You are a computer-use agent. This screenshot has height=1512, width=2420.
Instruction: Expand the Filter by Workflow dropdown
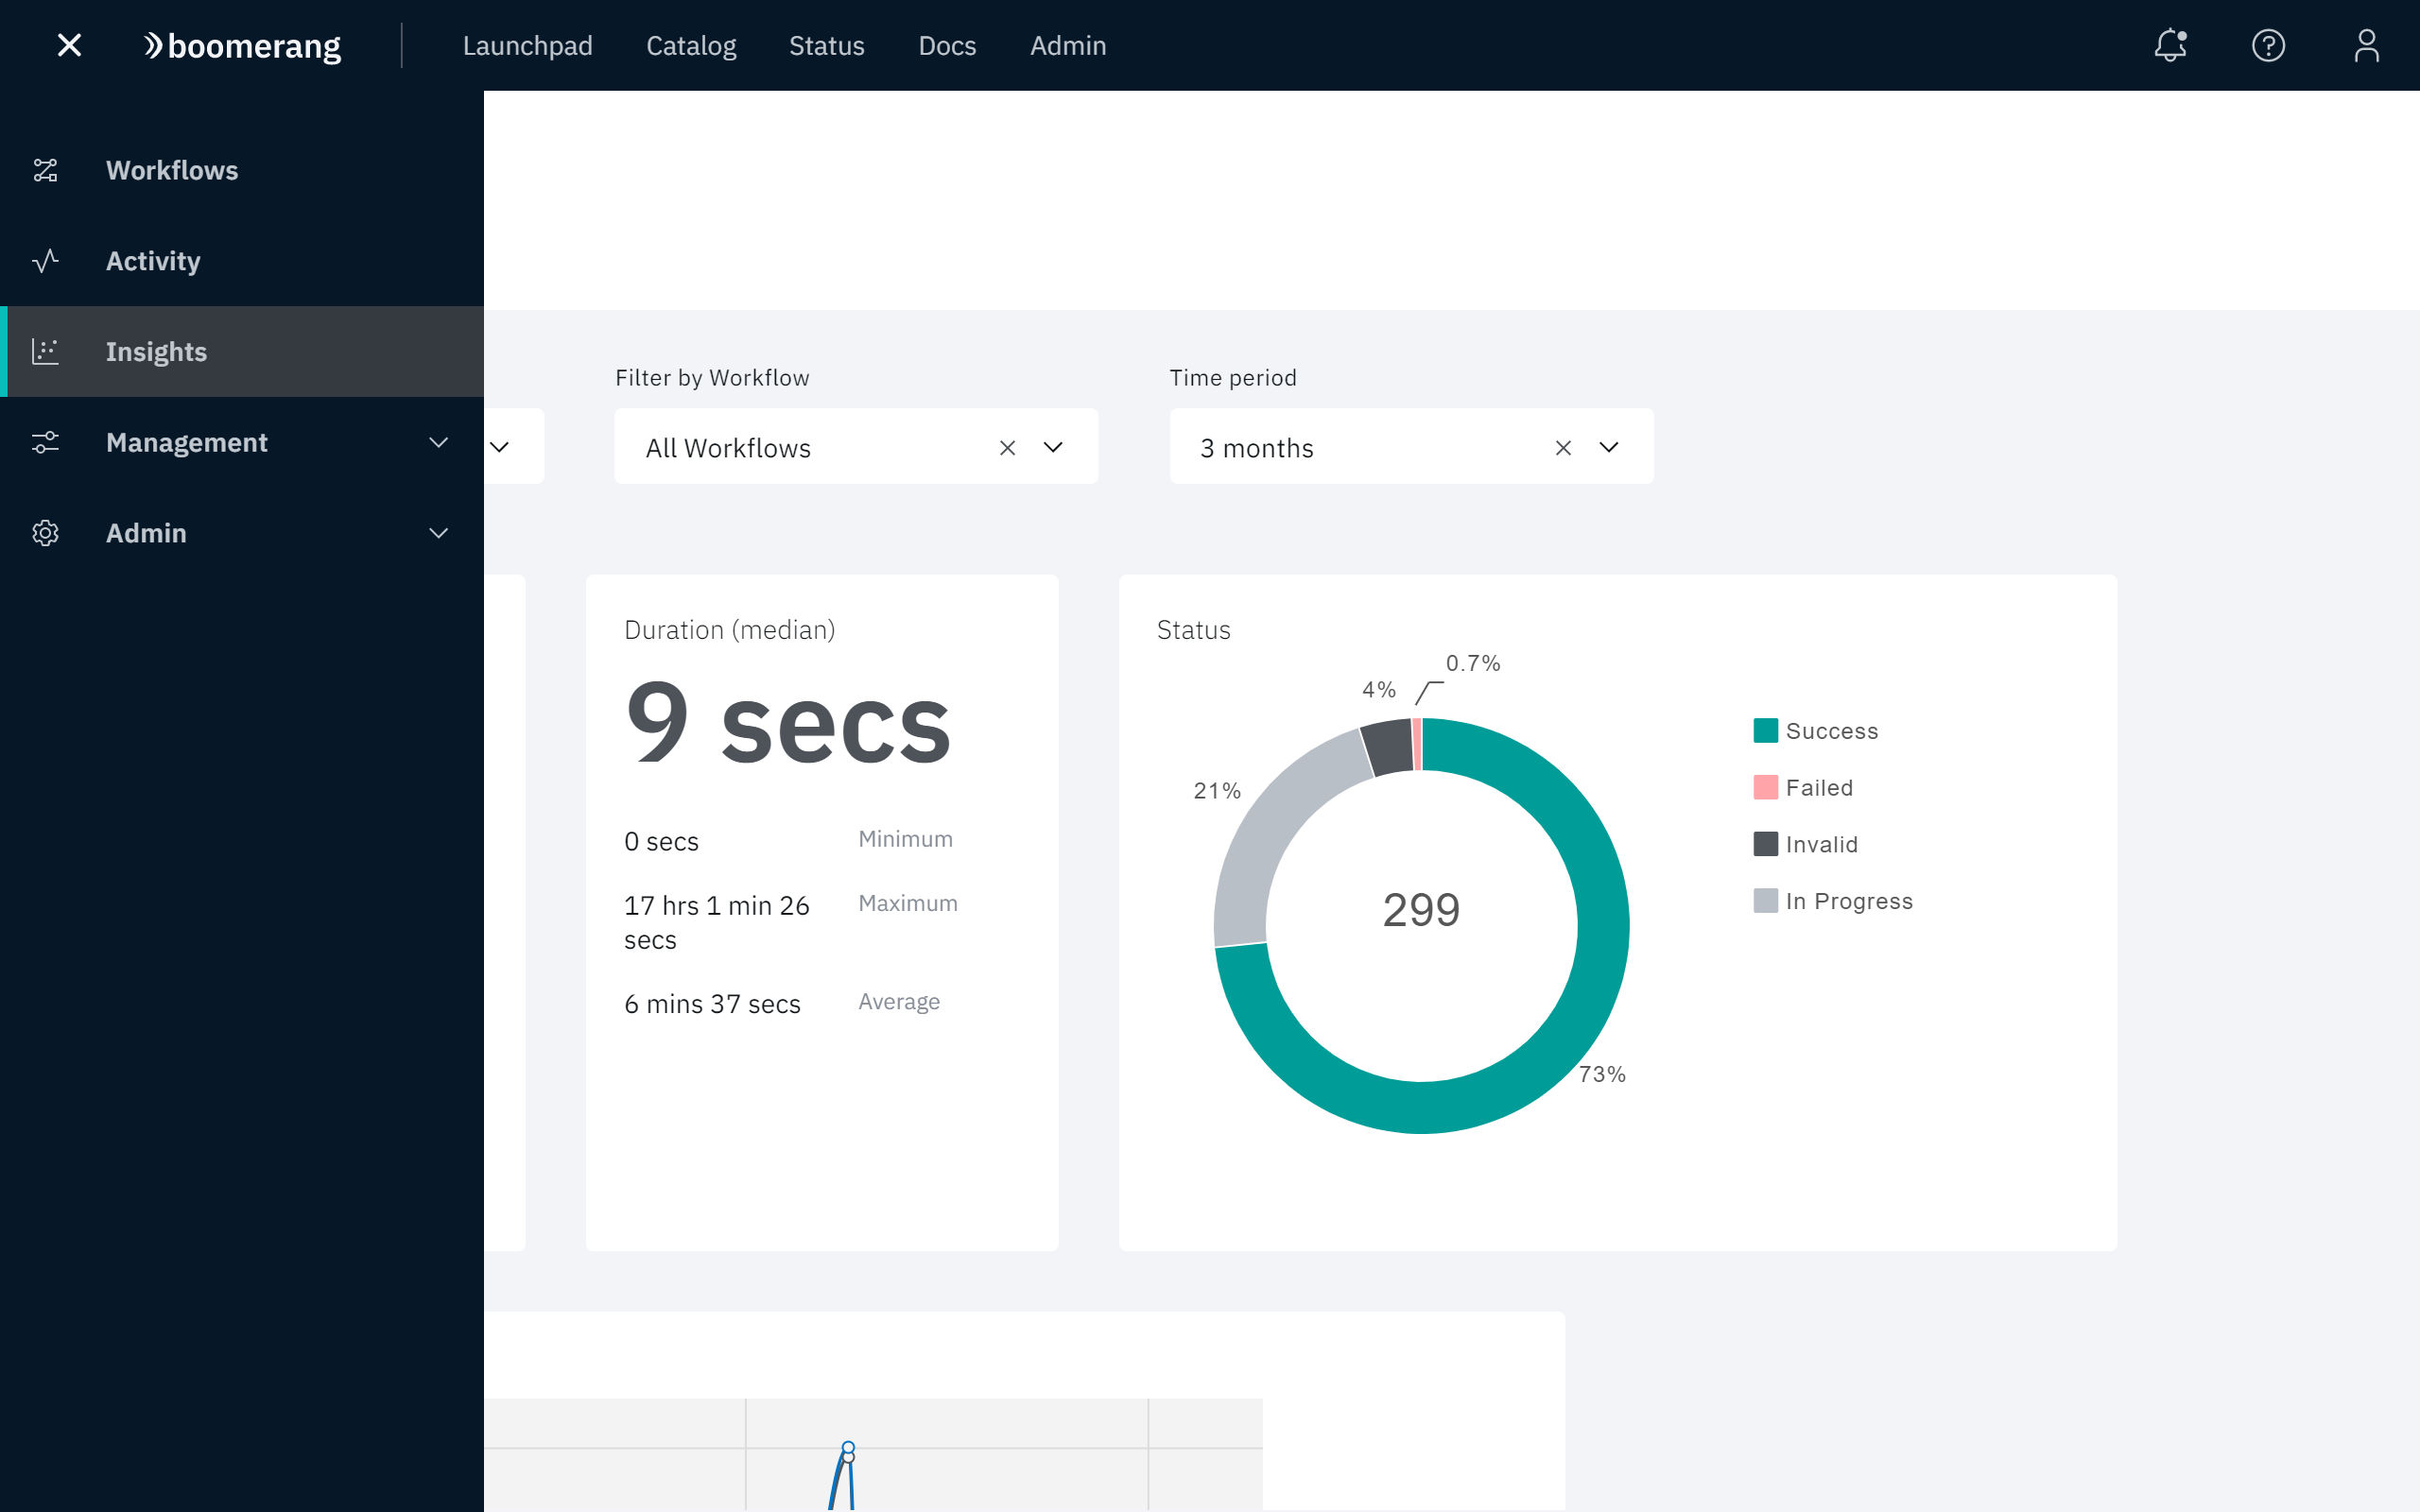click(x=1052, y=448)
